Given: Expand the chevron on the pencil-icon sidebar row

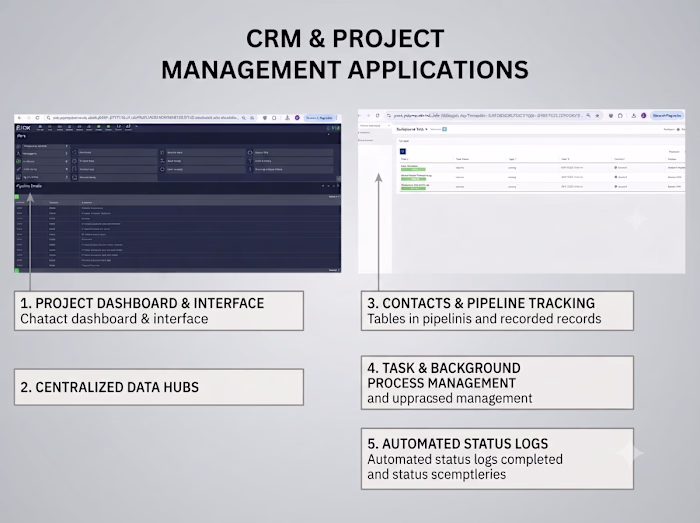Looking at the screenshot, I should (x=67, y=169).
